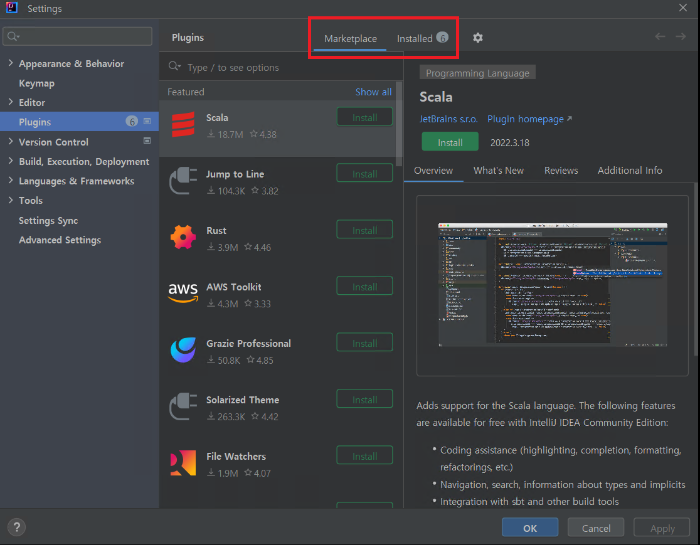Expand the Tools settings node
700x545 pixels.
pyautogui.click(x=11, y=200)
